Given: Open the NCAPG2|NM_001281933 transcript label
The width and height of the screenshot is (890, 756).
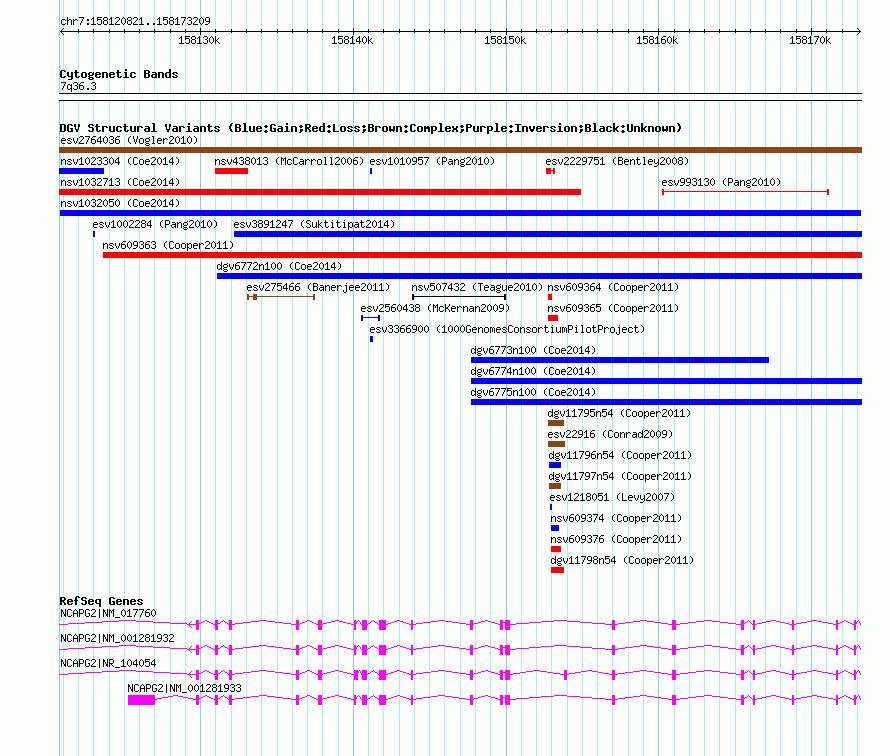Looking at the screenshot, I should click(184, 688).
